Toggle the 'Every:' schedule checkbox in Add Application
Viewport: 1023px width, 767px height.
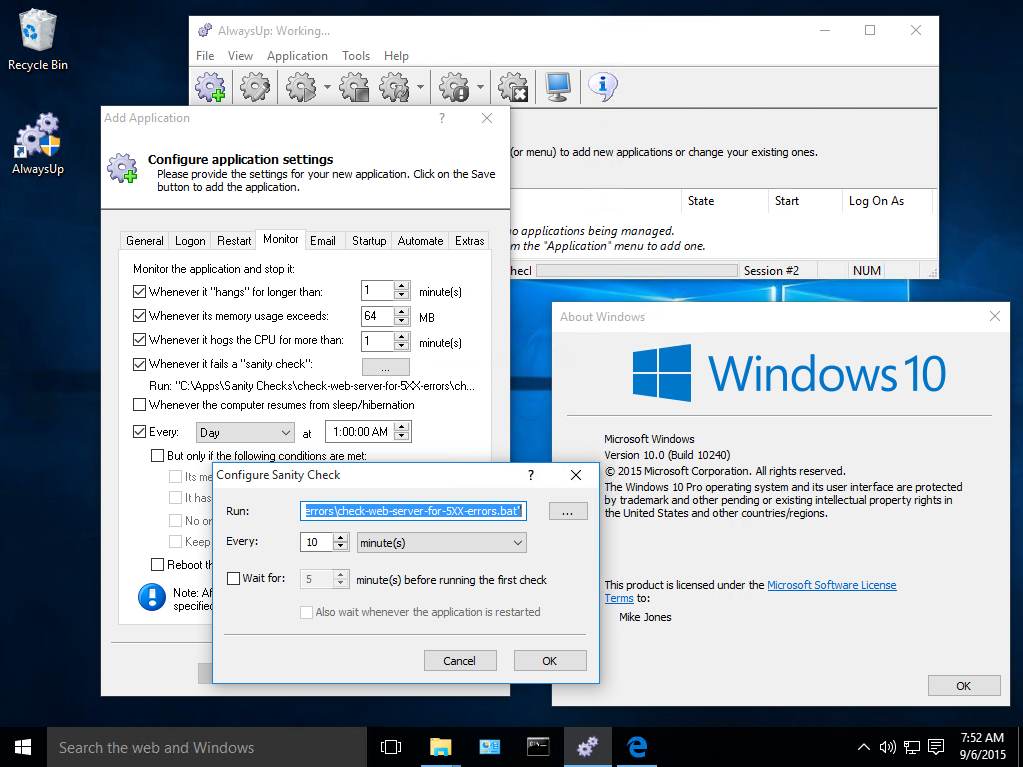[139, 432]
